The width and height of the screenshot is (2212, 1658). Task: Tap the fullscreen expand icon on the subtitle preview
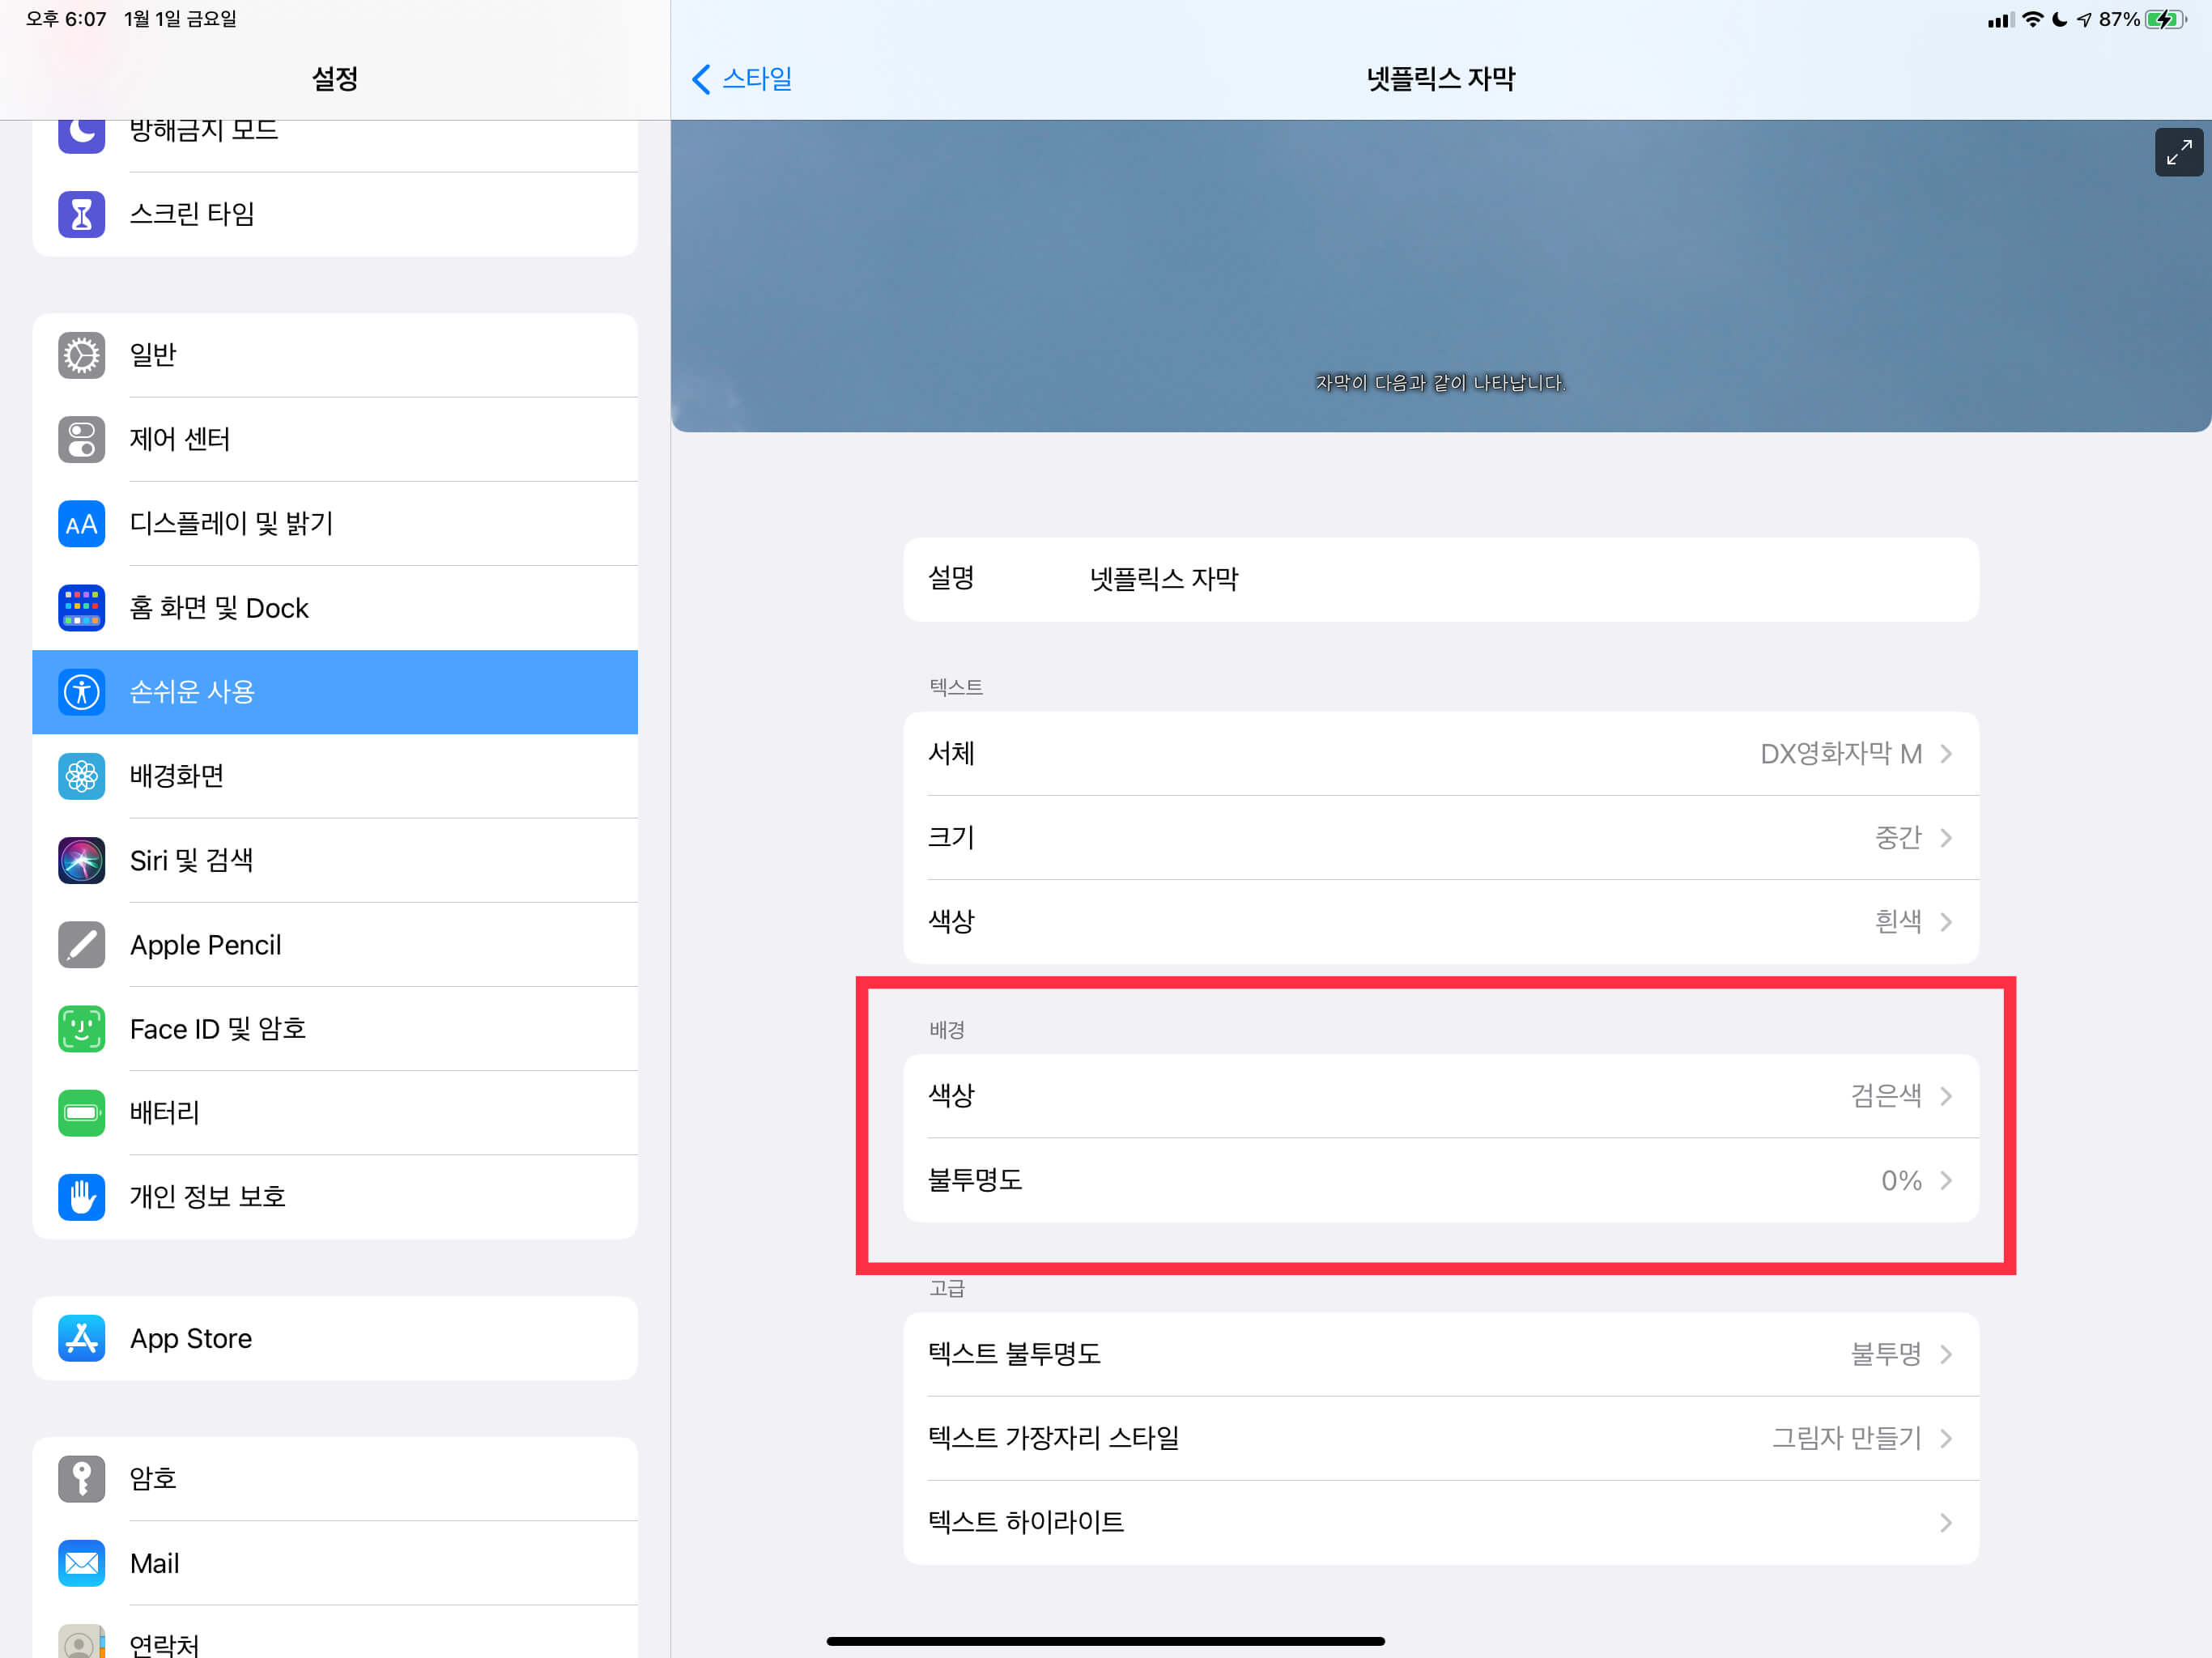[2178, 153]
